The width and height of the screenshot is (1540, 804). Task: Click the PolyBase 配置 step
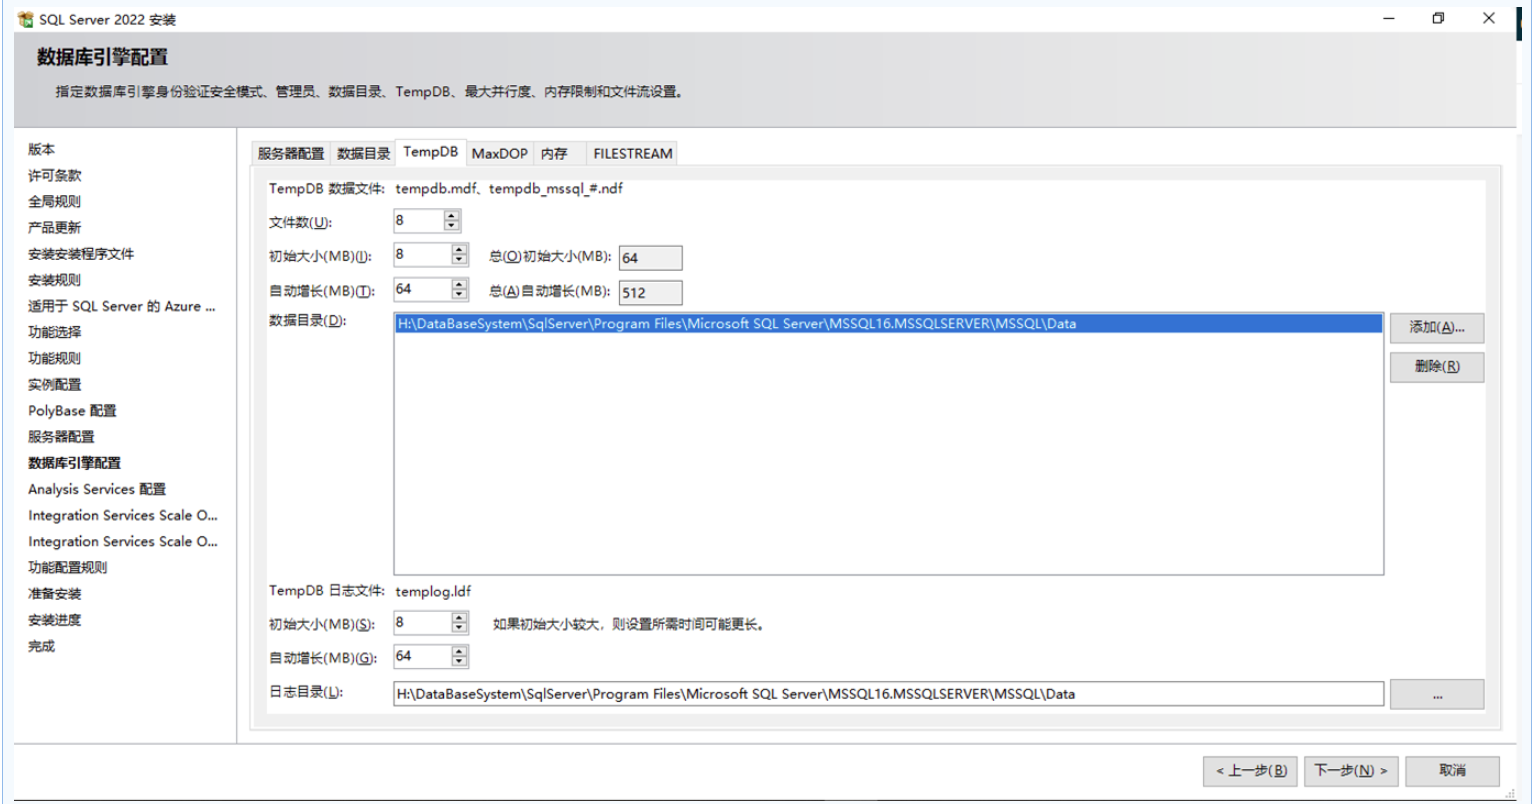click(72, 410)
